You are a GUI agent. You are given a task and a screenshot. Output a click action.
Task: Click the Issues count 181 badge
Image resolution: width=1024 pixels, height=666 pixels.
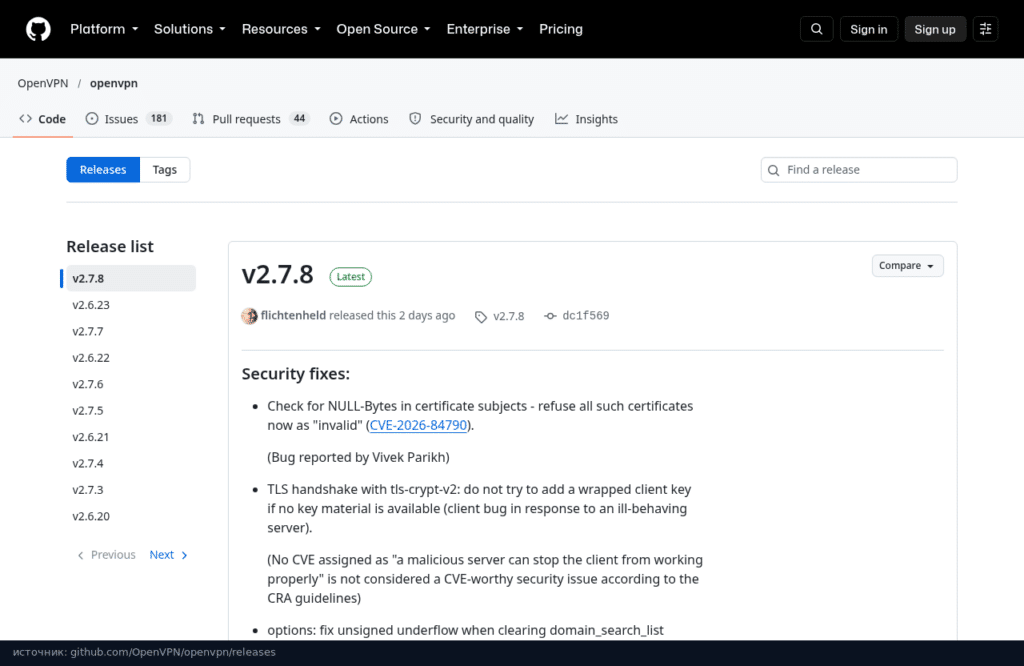coord(159,118)
